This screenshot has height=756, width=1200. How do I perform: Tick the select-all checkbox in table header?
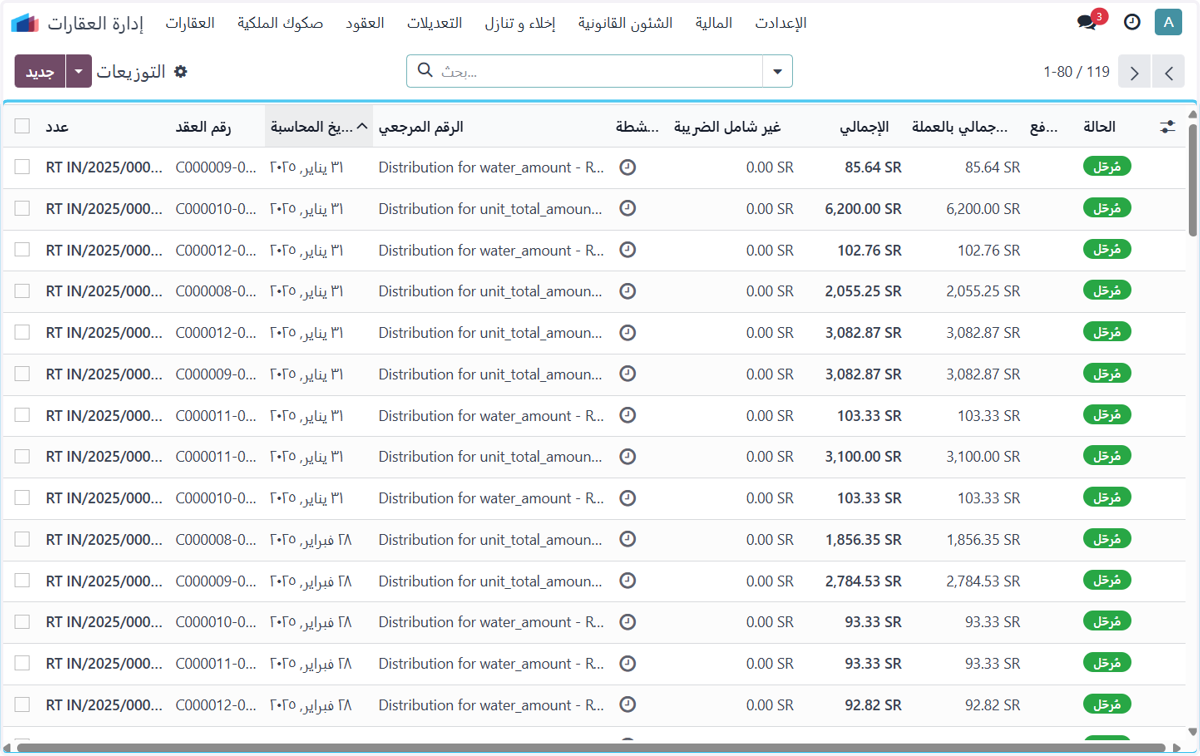pos(22,127)
